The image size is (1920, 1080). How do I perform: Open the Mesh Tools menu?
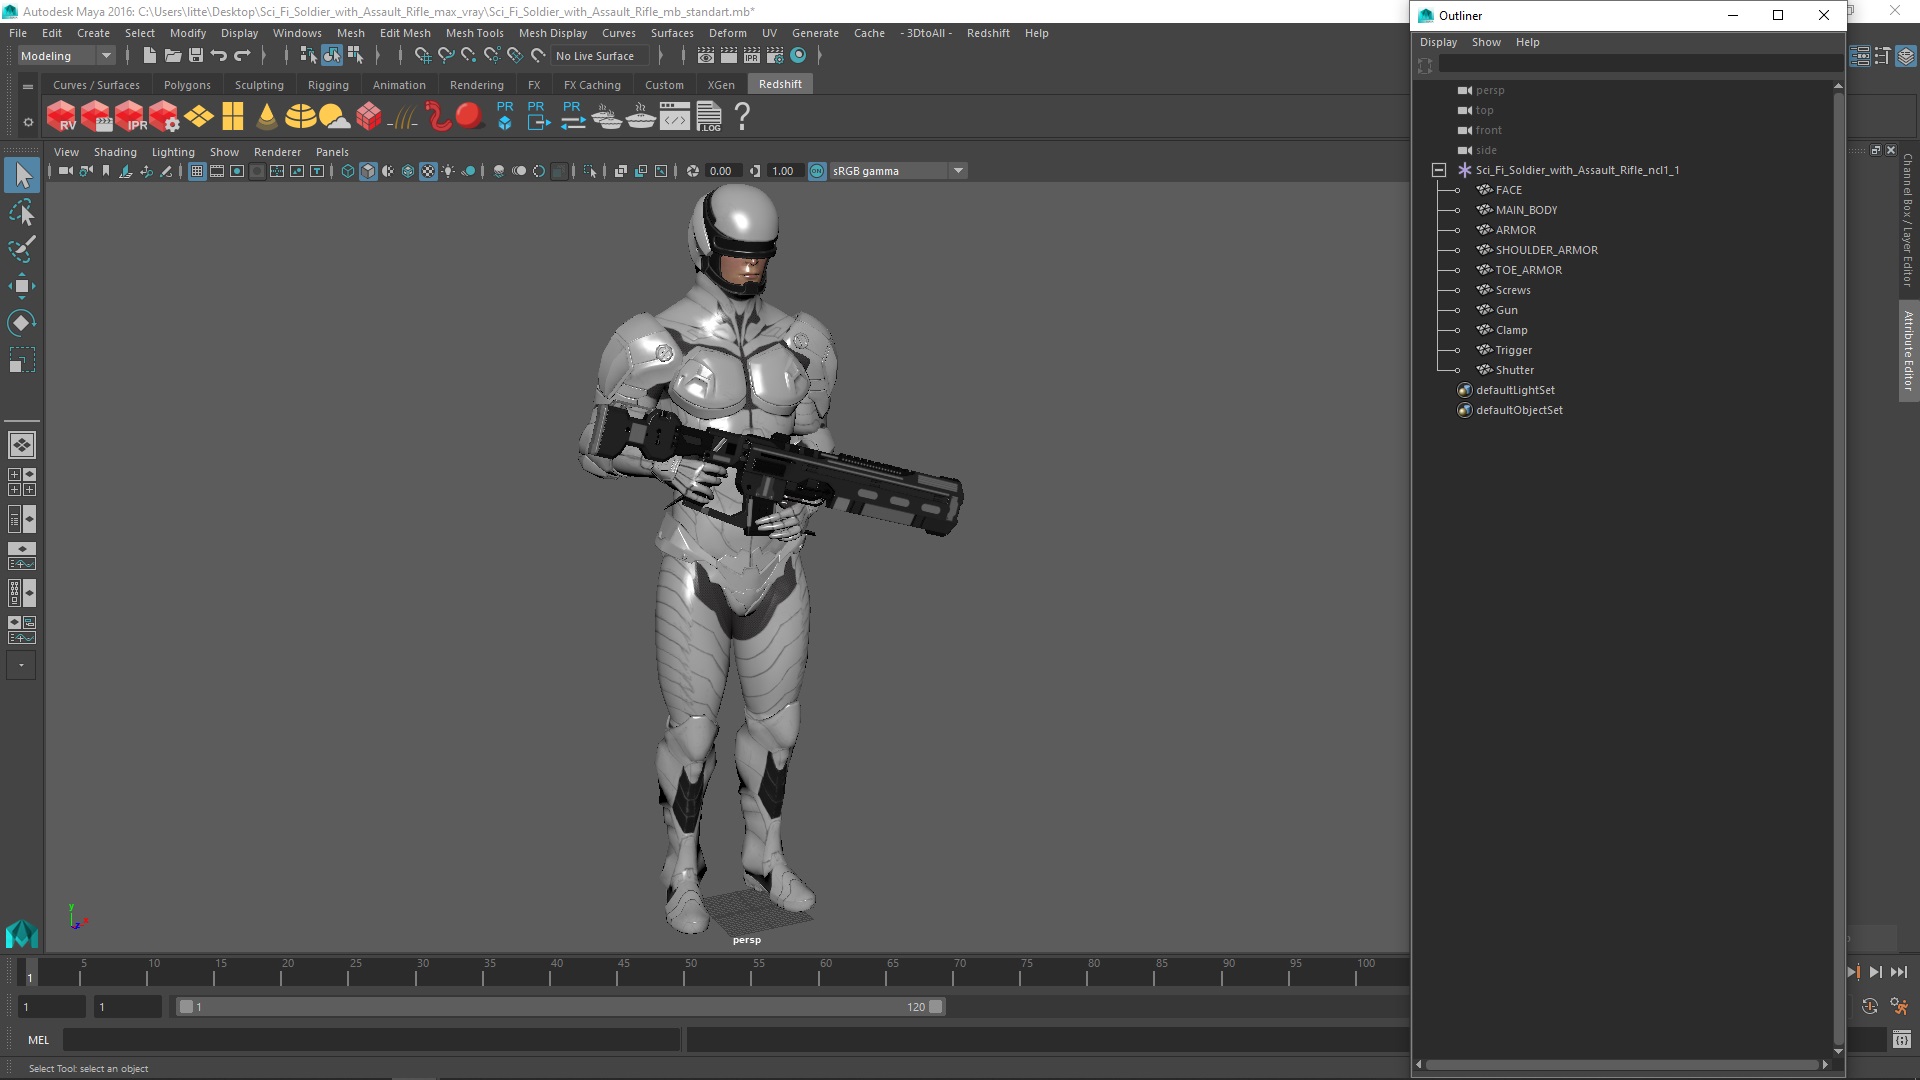coord(474,33)
